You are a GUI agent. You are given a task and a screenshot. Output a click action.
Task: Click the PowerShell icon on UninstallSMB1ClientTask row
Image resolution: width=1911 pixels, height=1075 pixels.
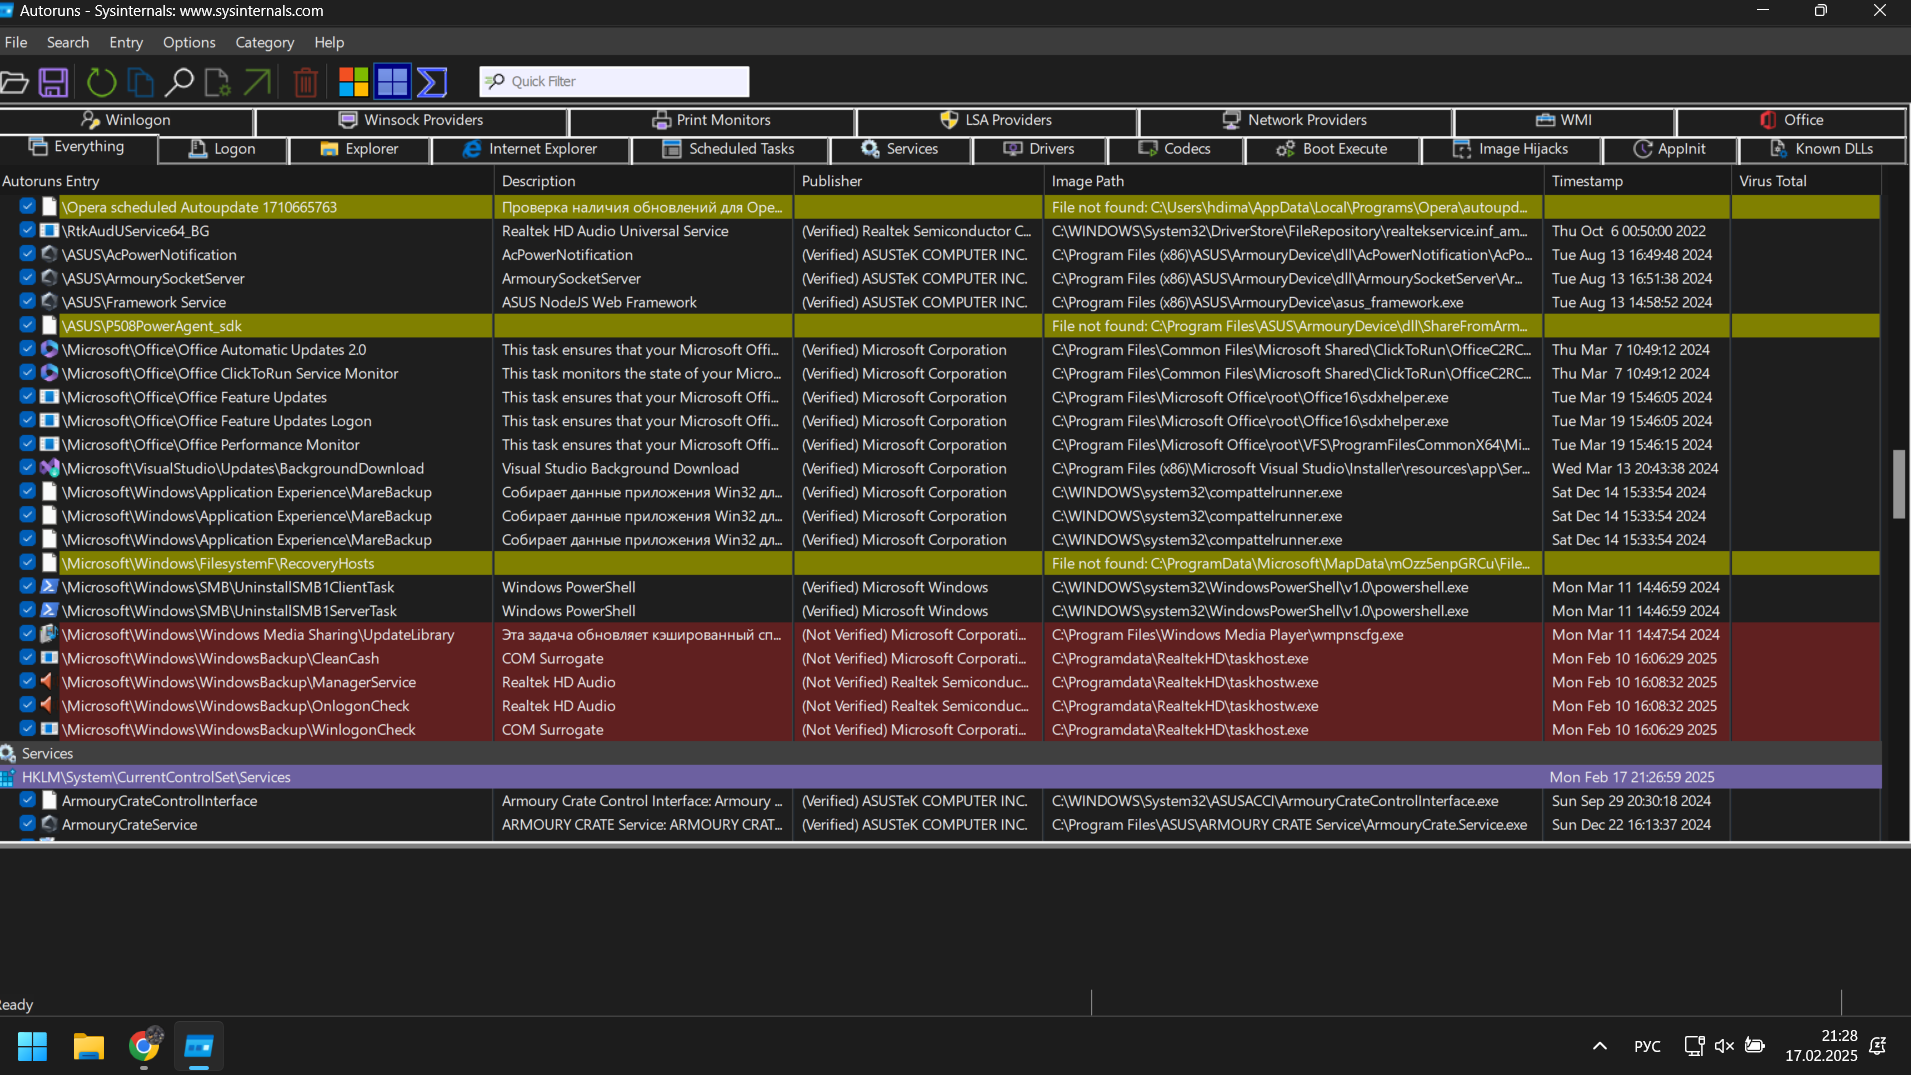tap(49, 587)
